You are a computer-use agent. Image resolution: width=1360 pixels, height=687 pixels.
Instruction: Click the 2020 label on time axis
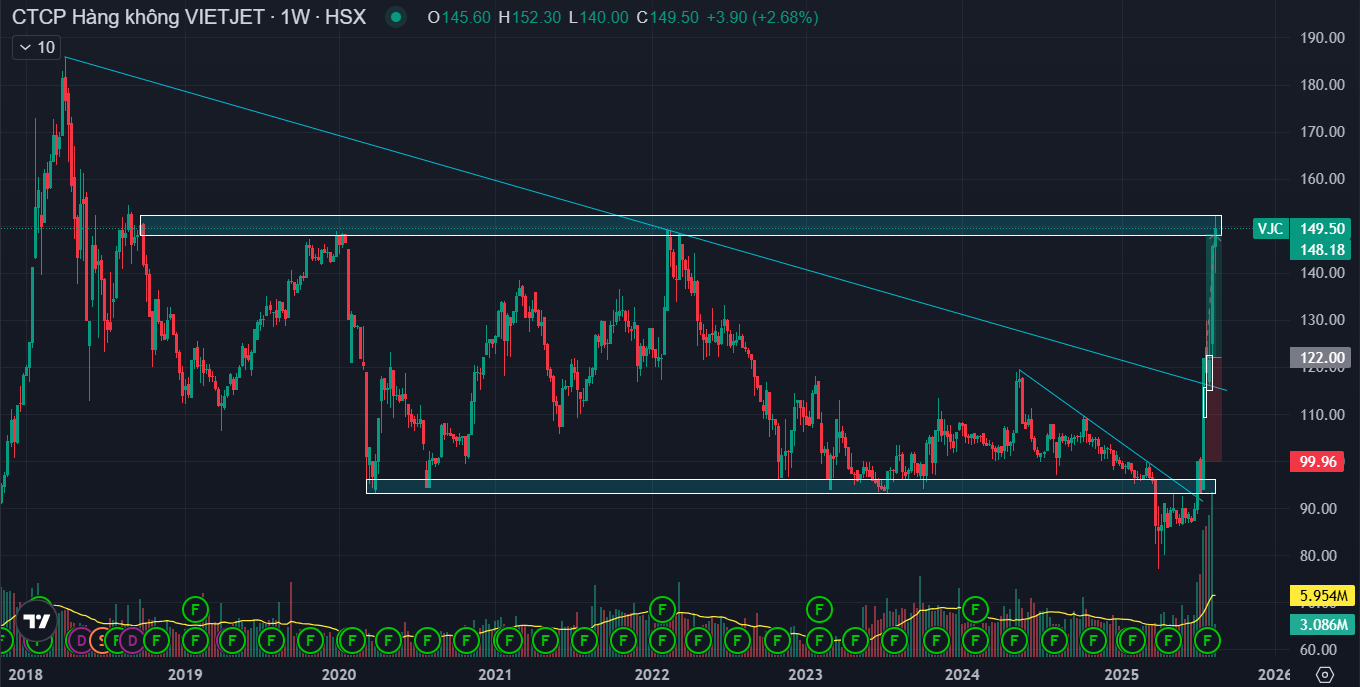340,674
